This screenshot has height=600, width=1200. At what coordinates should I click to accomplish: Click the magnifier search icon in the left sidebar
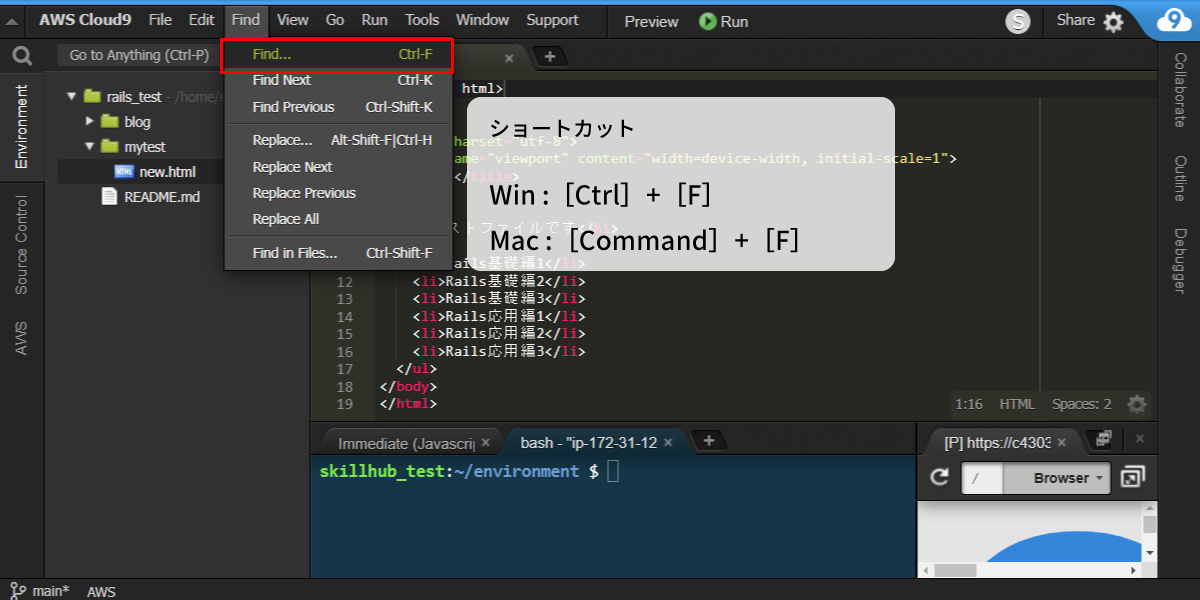click(x=22, y=56)
